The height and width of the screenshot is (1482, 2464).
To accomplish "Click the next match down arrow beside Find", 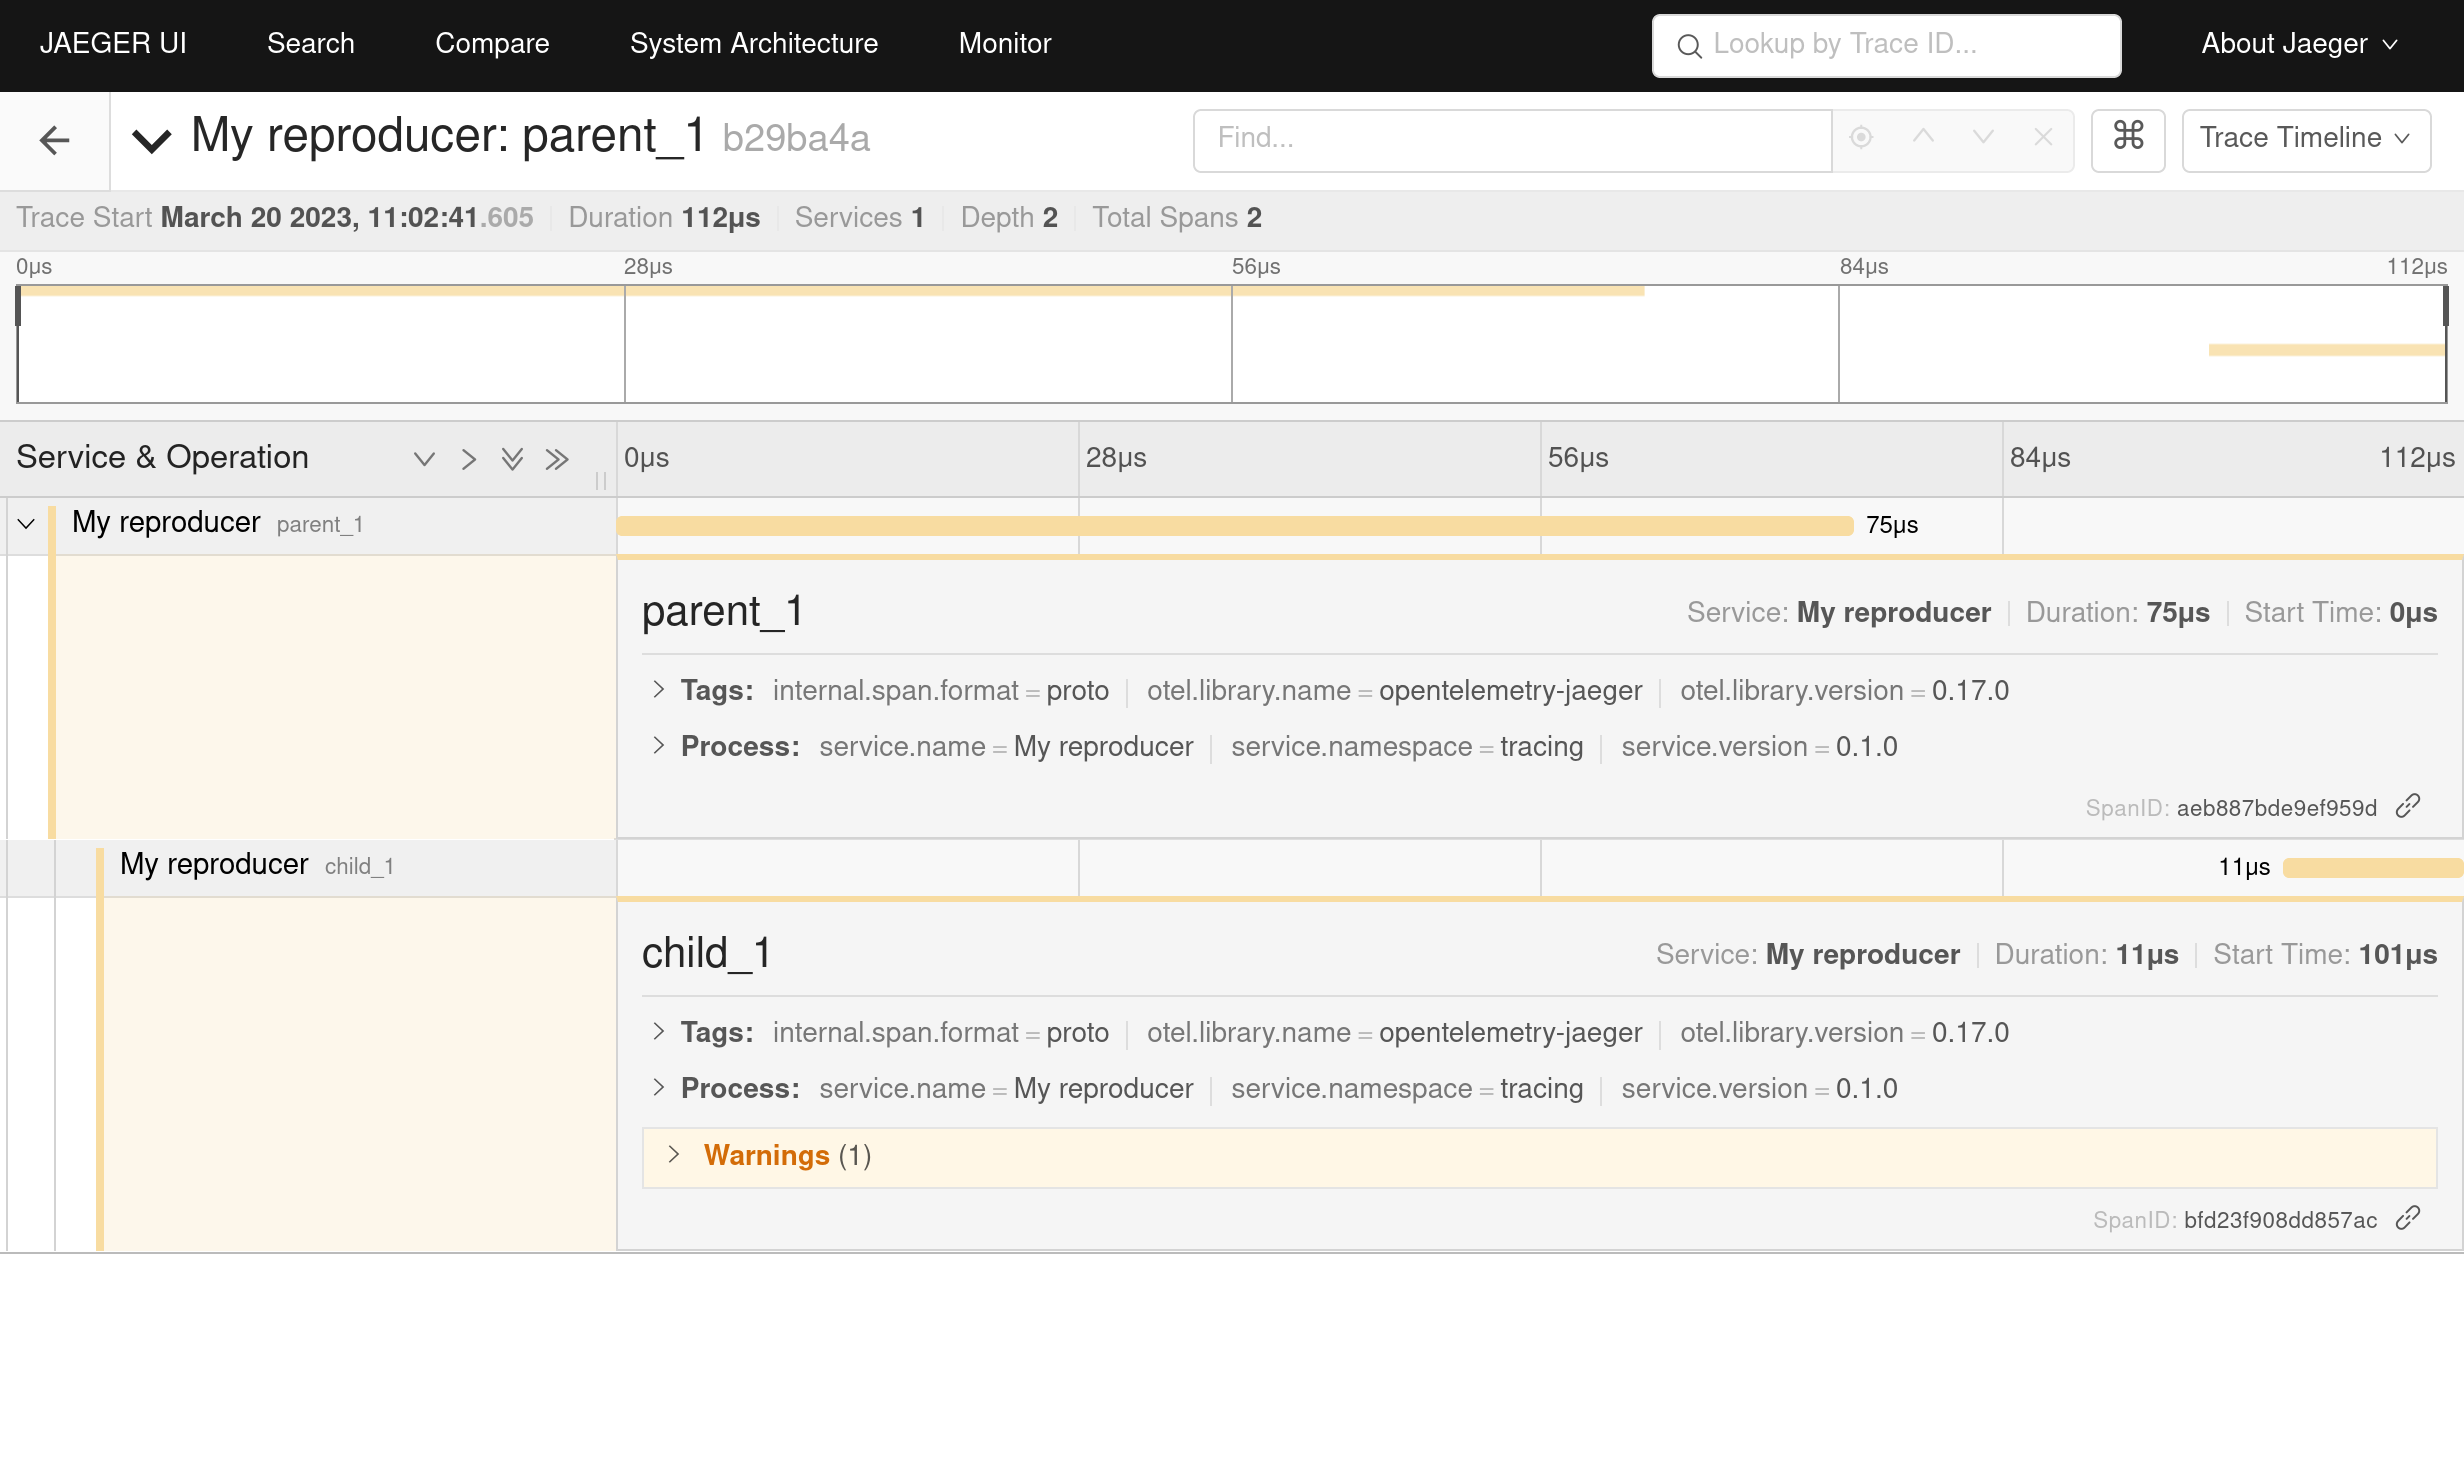I will pos(1982,140).
